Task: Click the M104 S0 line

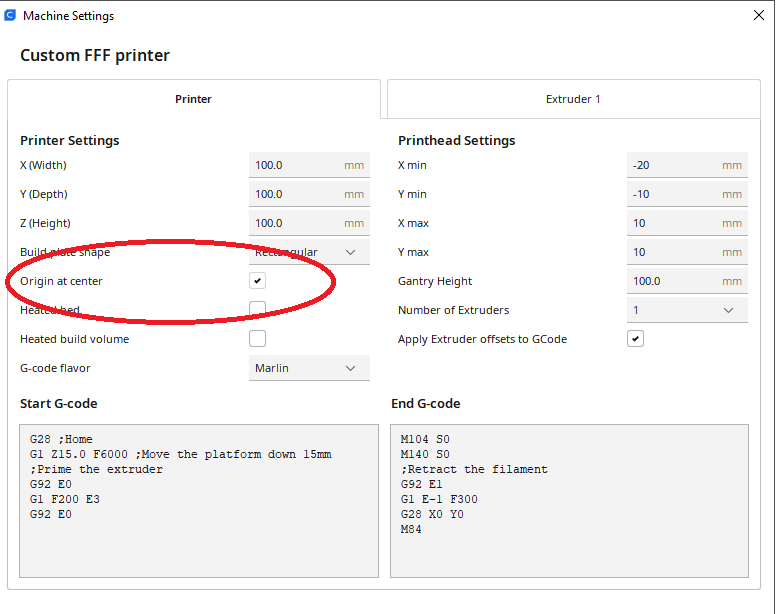Action: (x=425, y=439)
